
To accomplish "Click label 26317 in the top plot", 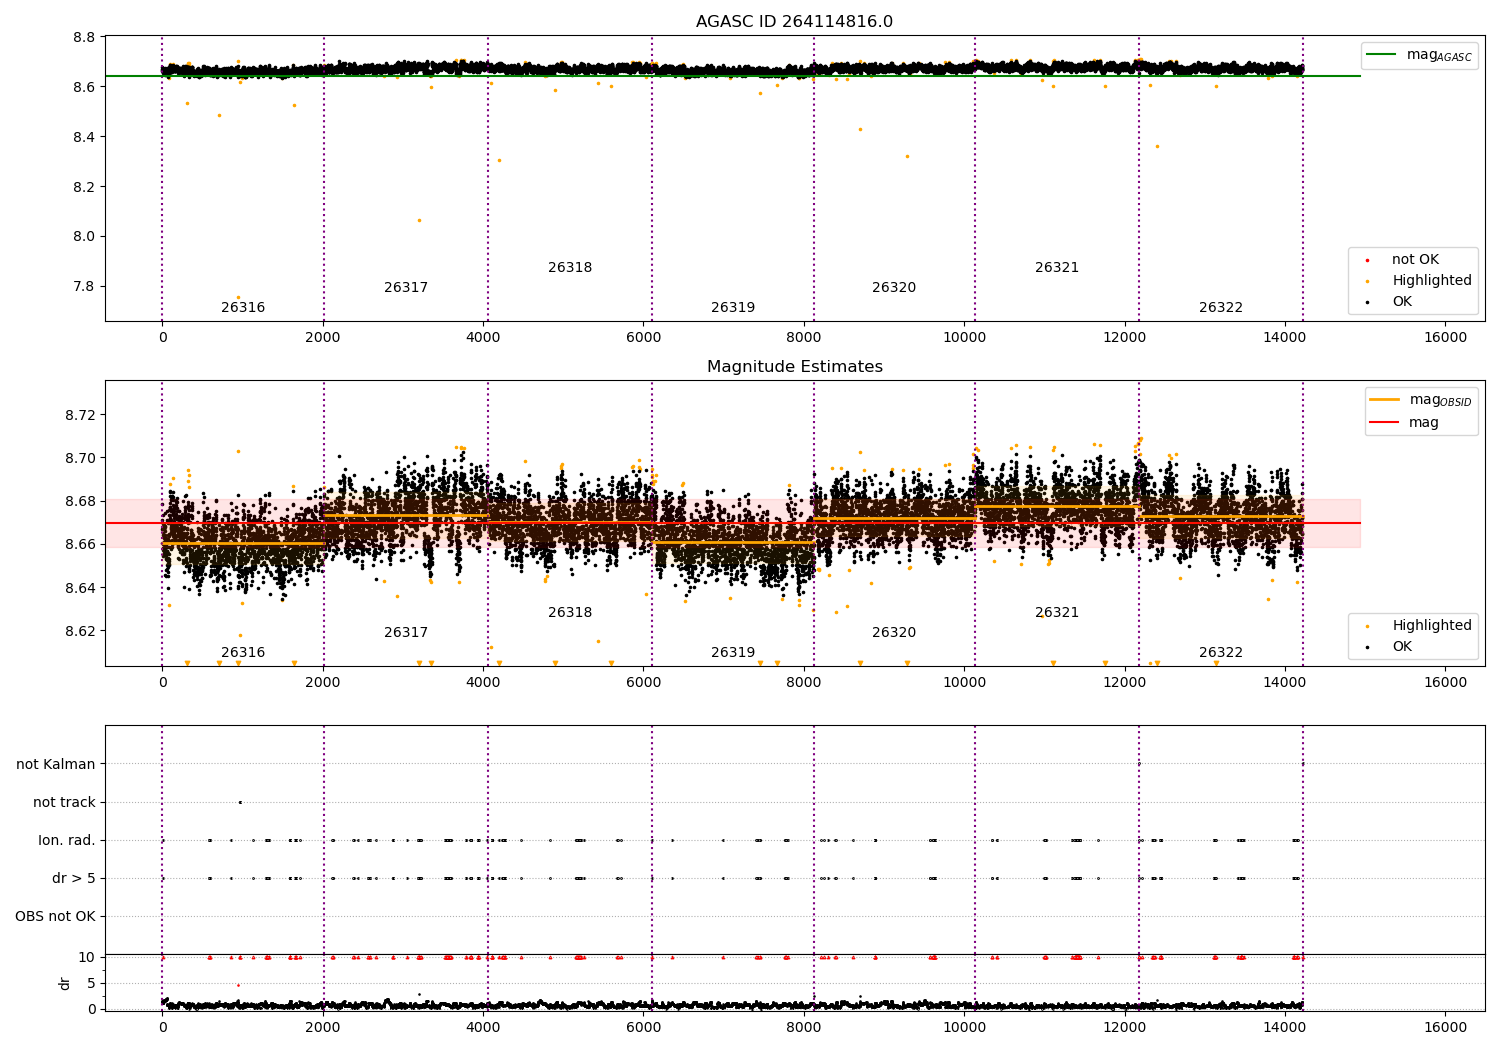I will pos(406,288).
